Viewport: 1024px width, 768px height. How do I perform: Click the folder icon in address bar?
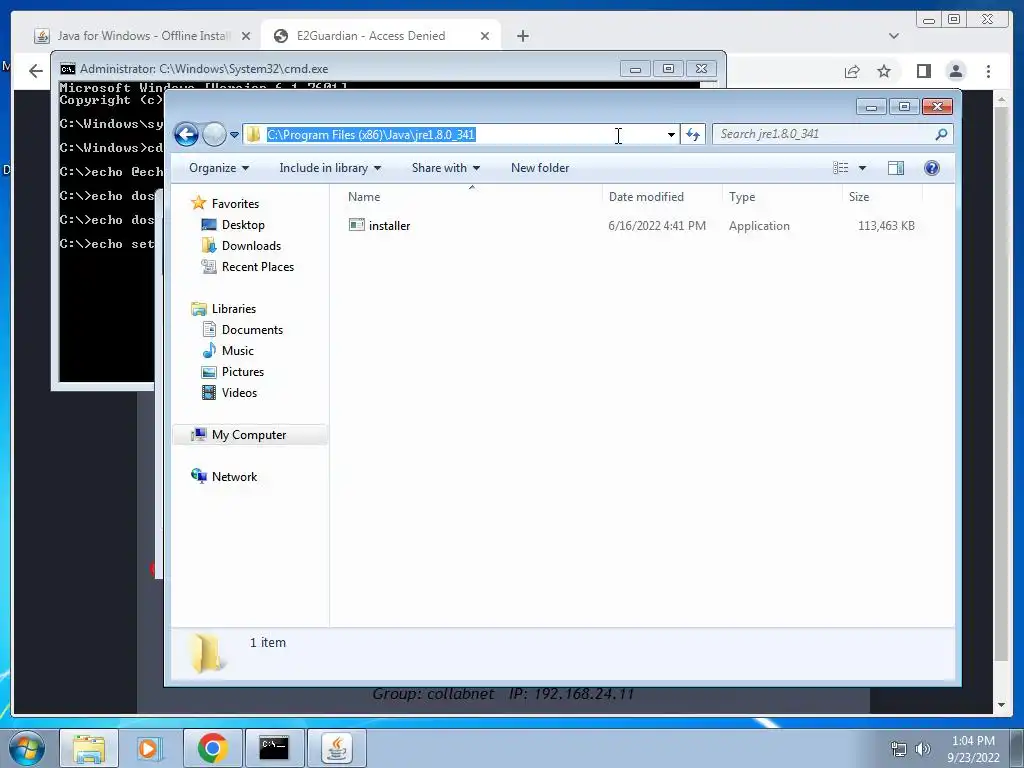[x=253, y=135]
